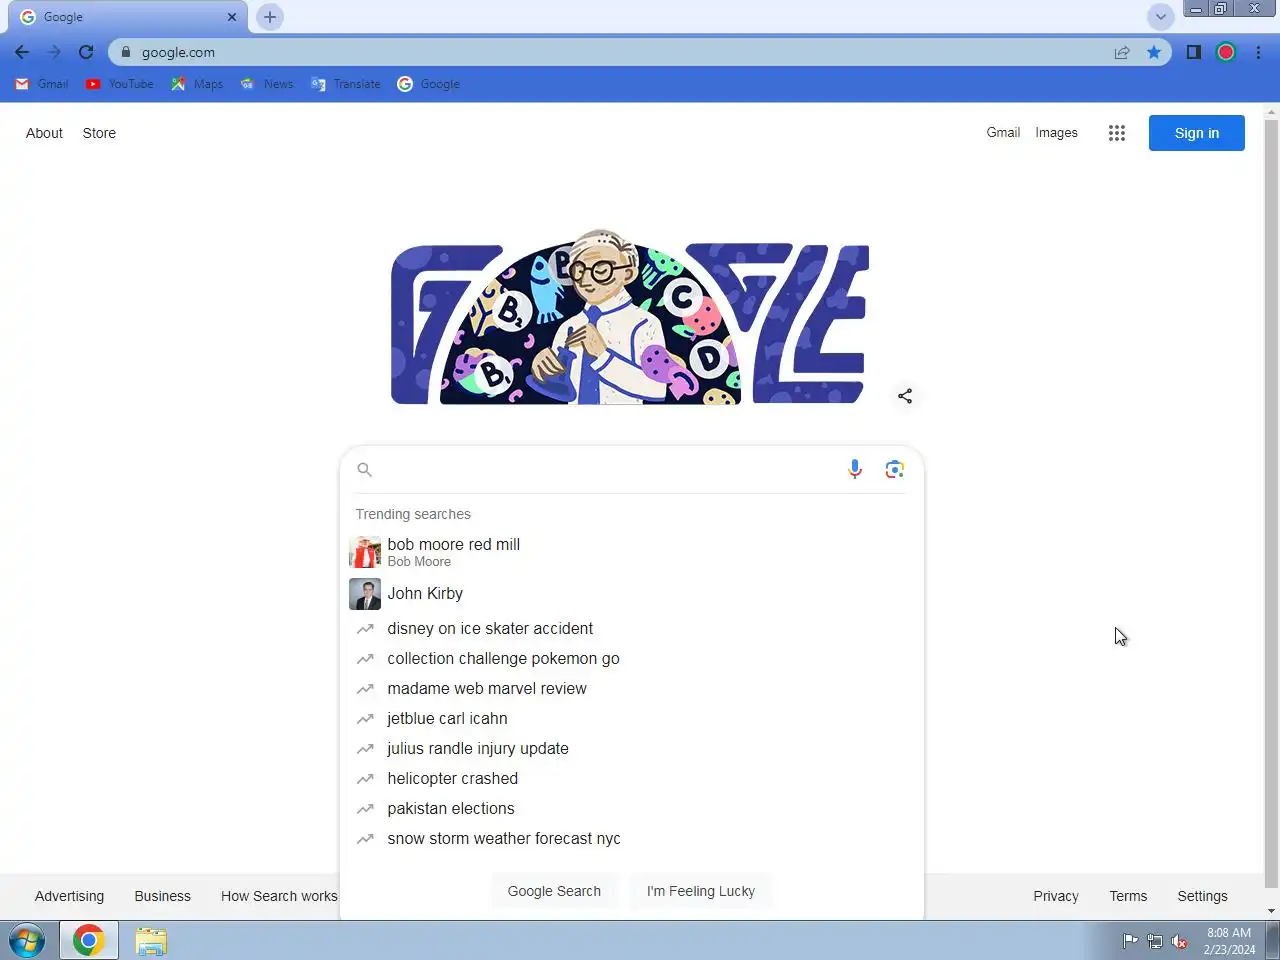Screen dimensions: 1280x960
Task: Click the Chrome profile avatar icon
Action: (x=1226, y=52)
